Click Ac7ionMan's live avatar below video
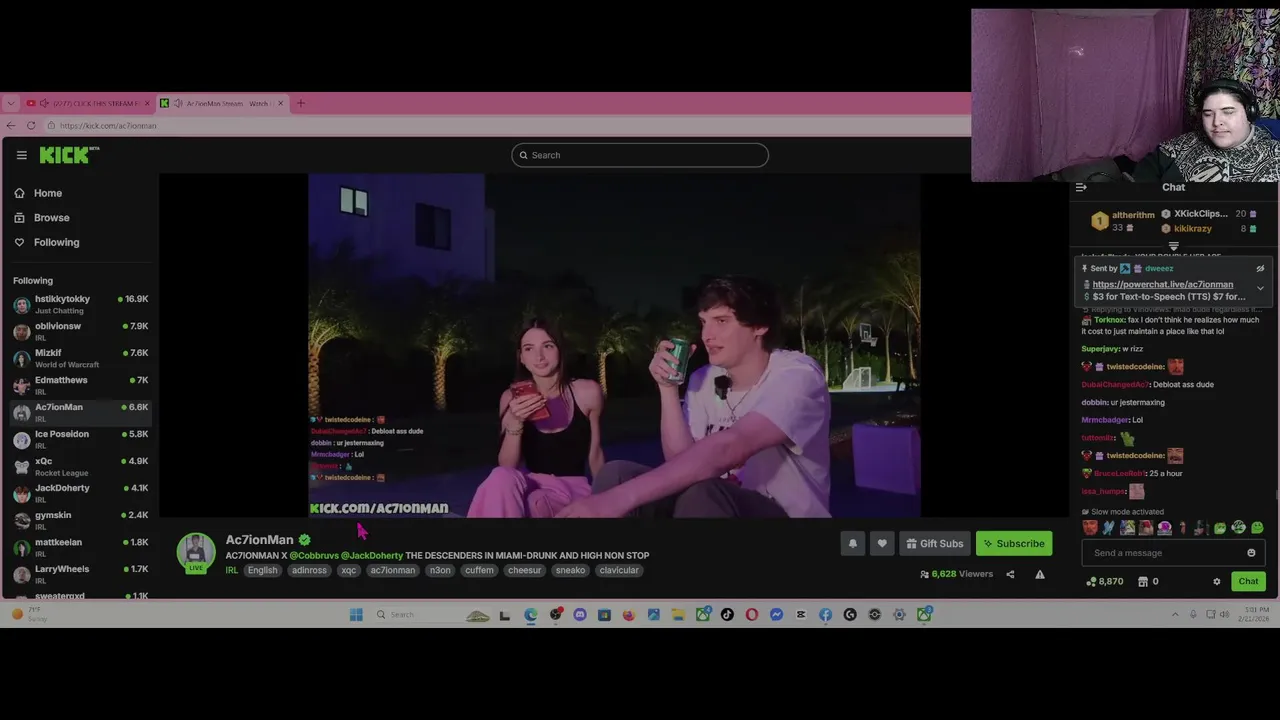 [196, 553]
